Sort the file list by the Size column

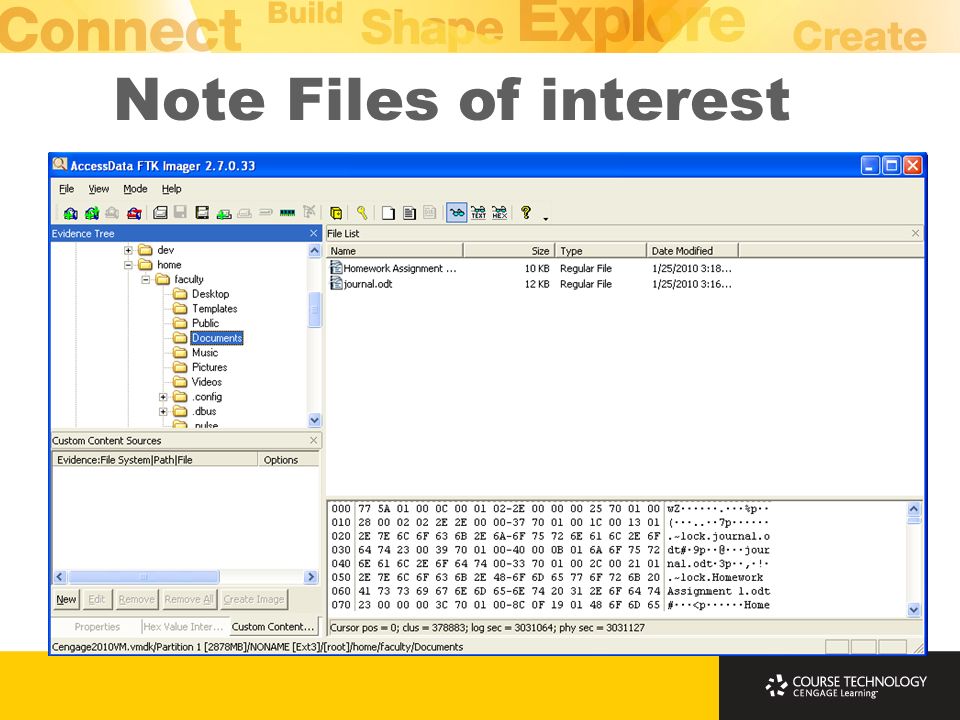coord(509,250)
